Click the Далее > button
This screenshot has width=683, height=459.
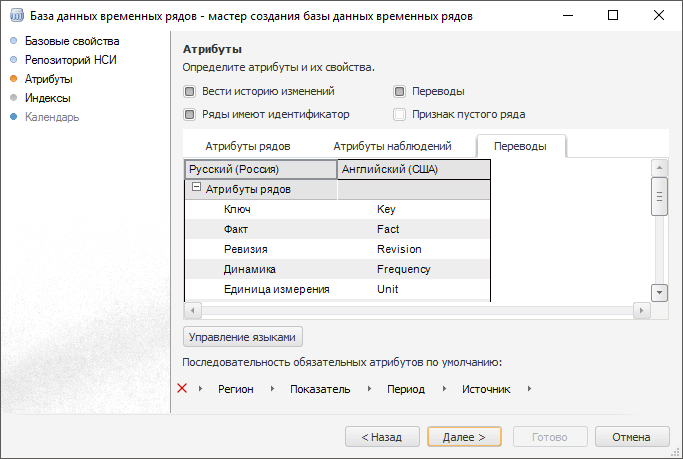click(464, 437)
